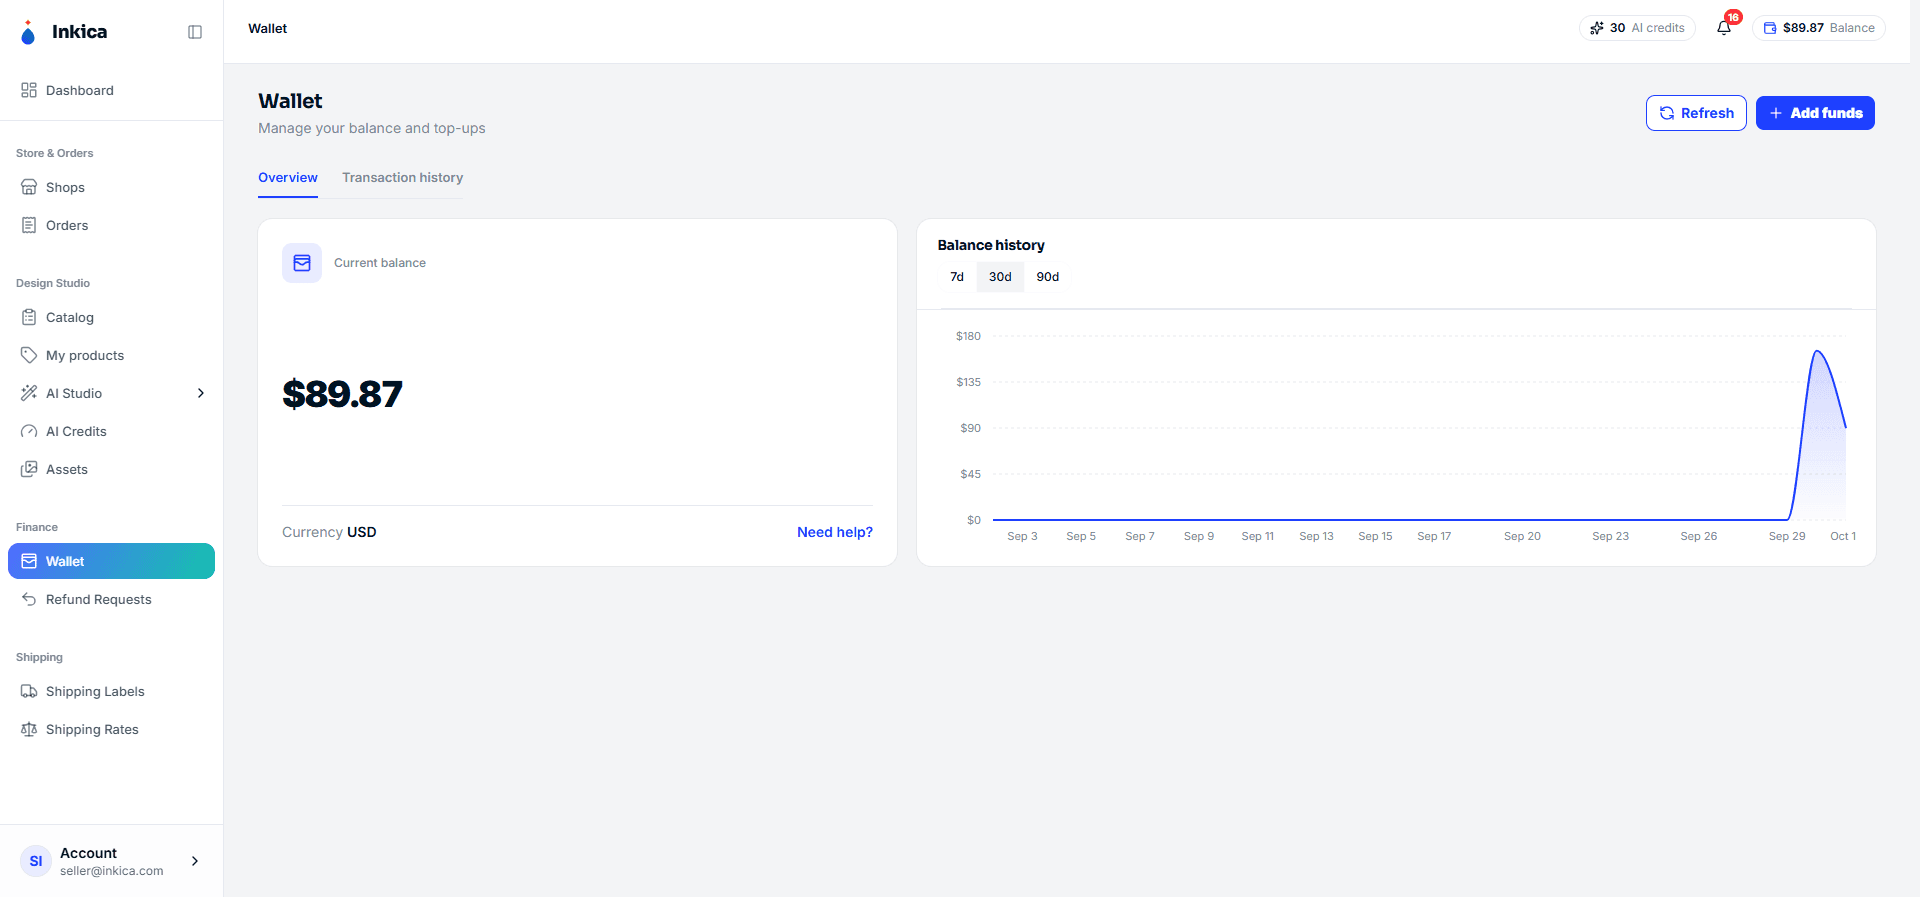This screenshot has width=1920, height=897.
Task: Select the 30d balance history range
Action: (1000, 277)
